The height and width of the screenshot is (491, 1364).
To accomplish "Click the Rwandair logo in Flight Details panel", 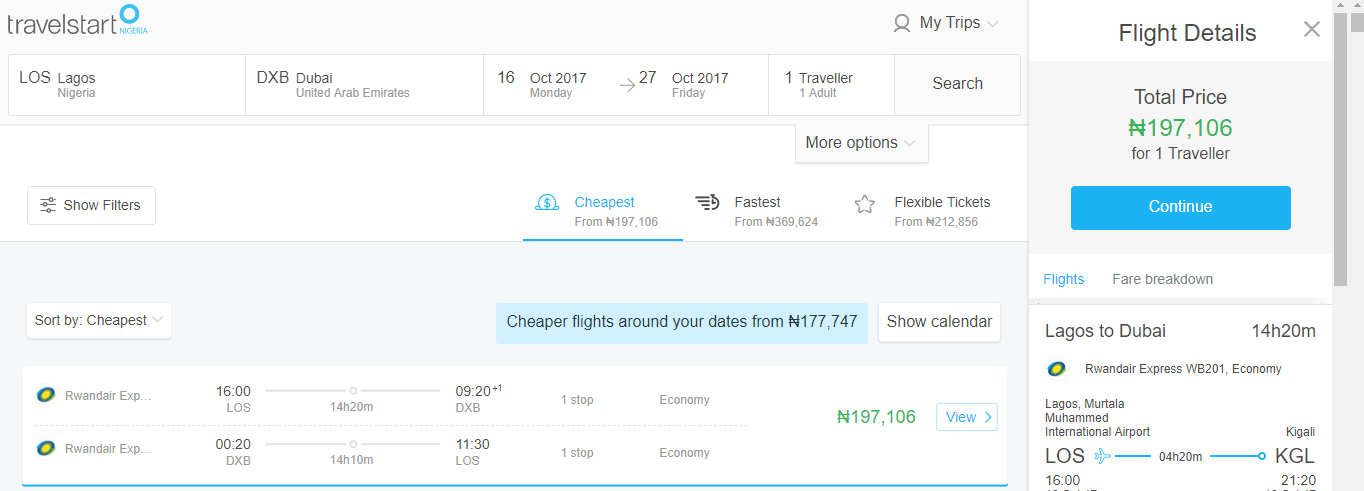I will (x=1056, y=369).
